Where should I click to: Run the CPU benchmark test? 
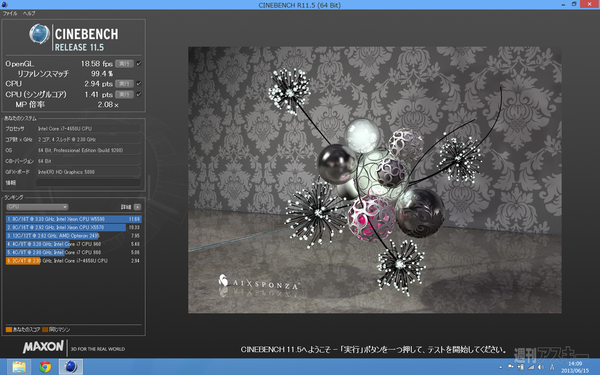pyautogui.click(x=124, y=83)
